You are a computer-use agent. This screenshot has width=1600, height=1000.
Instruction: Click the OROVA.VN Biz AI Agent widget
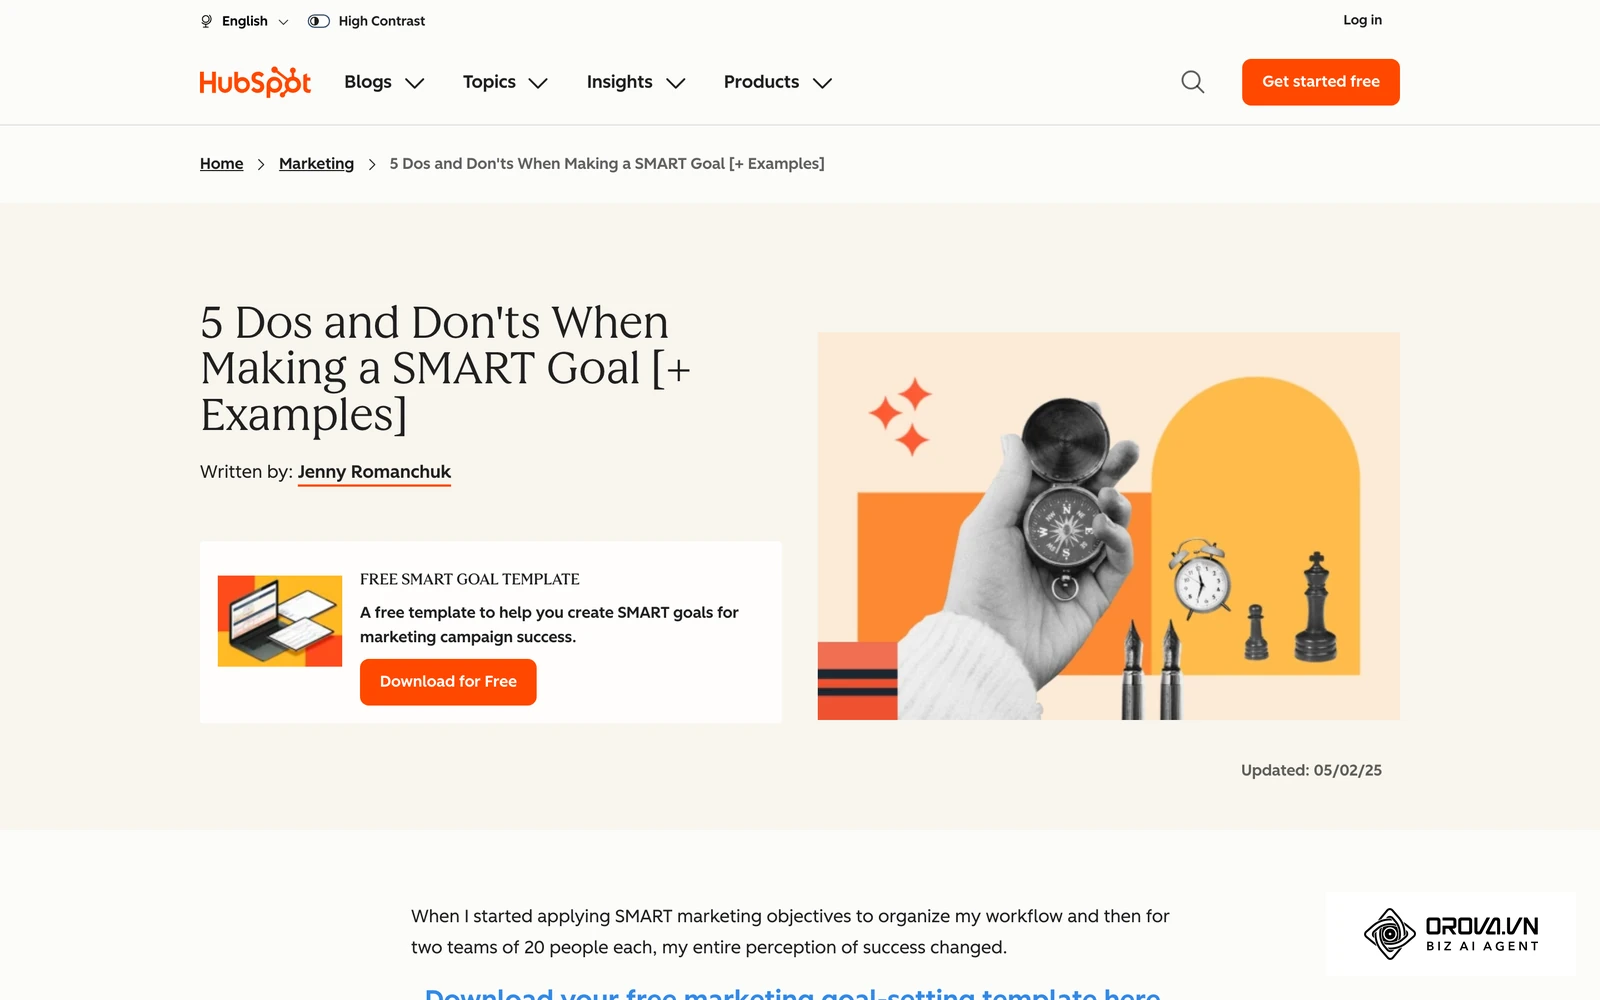1451,934
